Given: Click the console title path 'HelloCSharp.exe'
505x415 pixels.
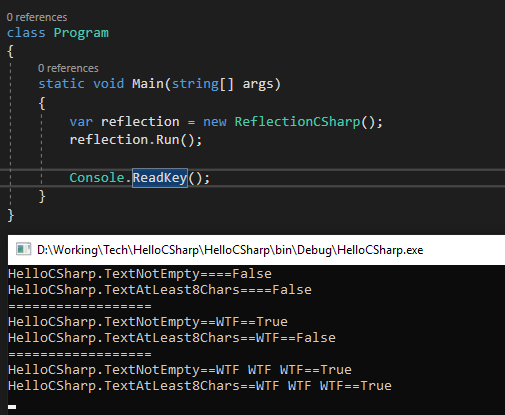Looking at the screenshot, I should [380, 250].
